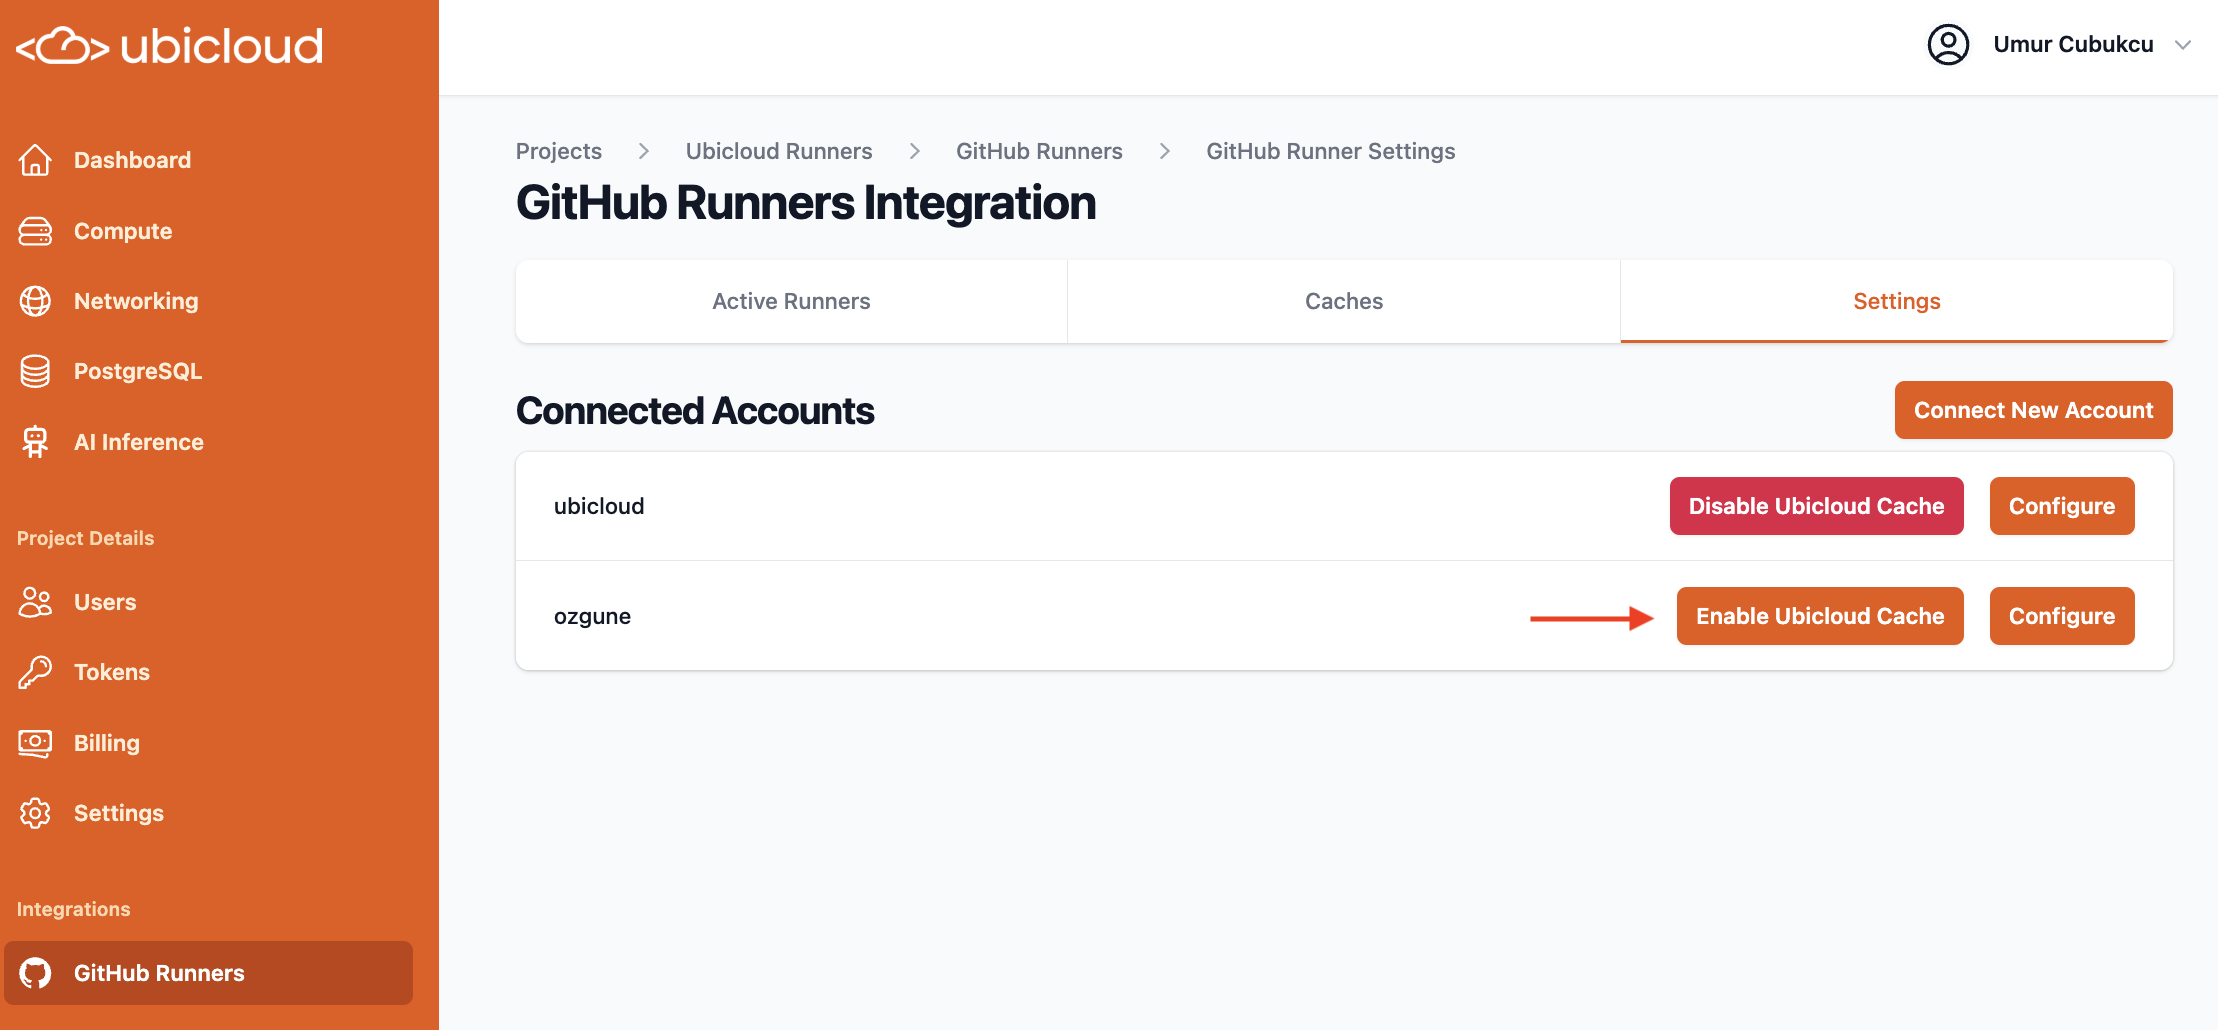The height and width of the screenshot is (1030, 2218).
Task: Click the Project Details section label
Action: (x=85, y=538)
